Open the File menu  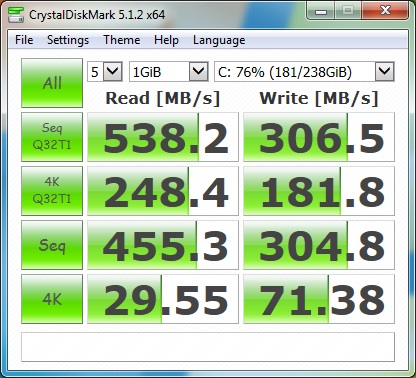[x=24, y=40]
